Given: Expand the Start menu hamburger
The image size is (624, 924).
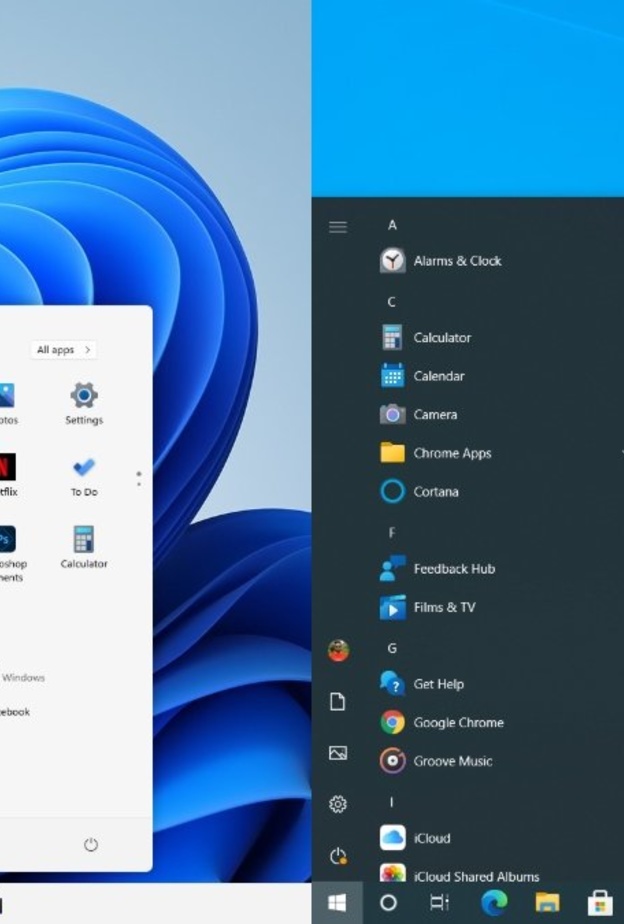Looking at the screenshot, I should (338, 227).
